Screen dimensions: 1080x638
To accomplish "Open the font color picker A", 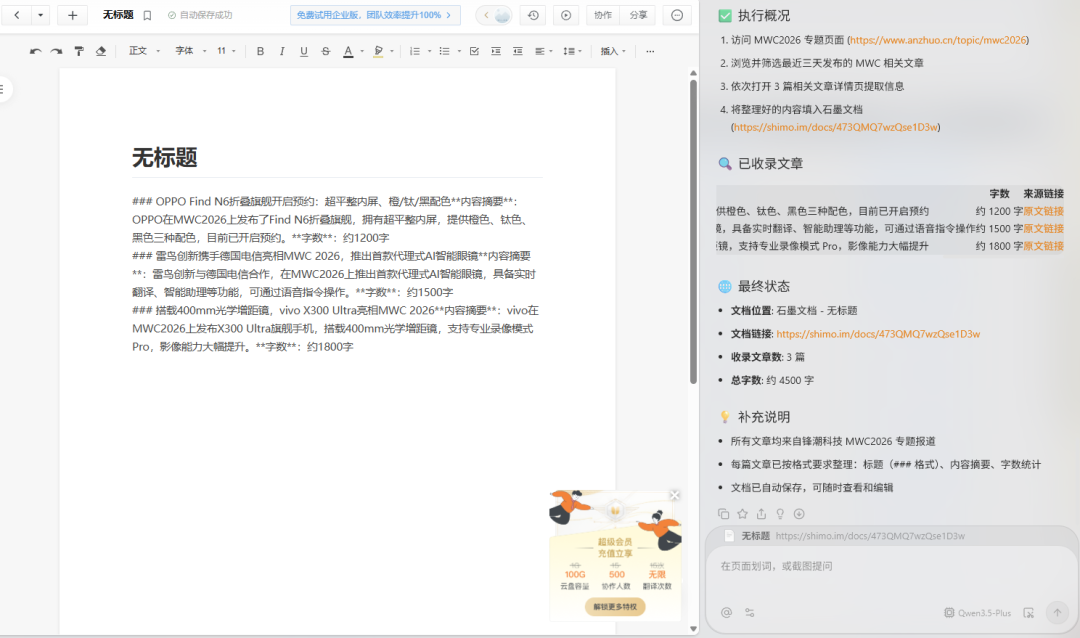I will coord(348,51).
